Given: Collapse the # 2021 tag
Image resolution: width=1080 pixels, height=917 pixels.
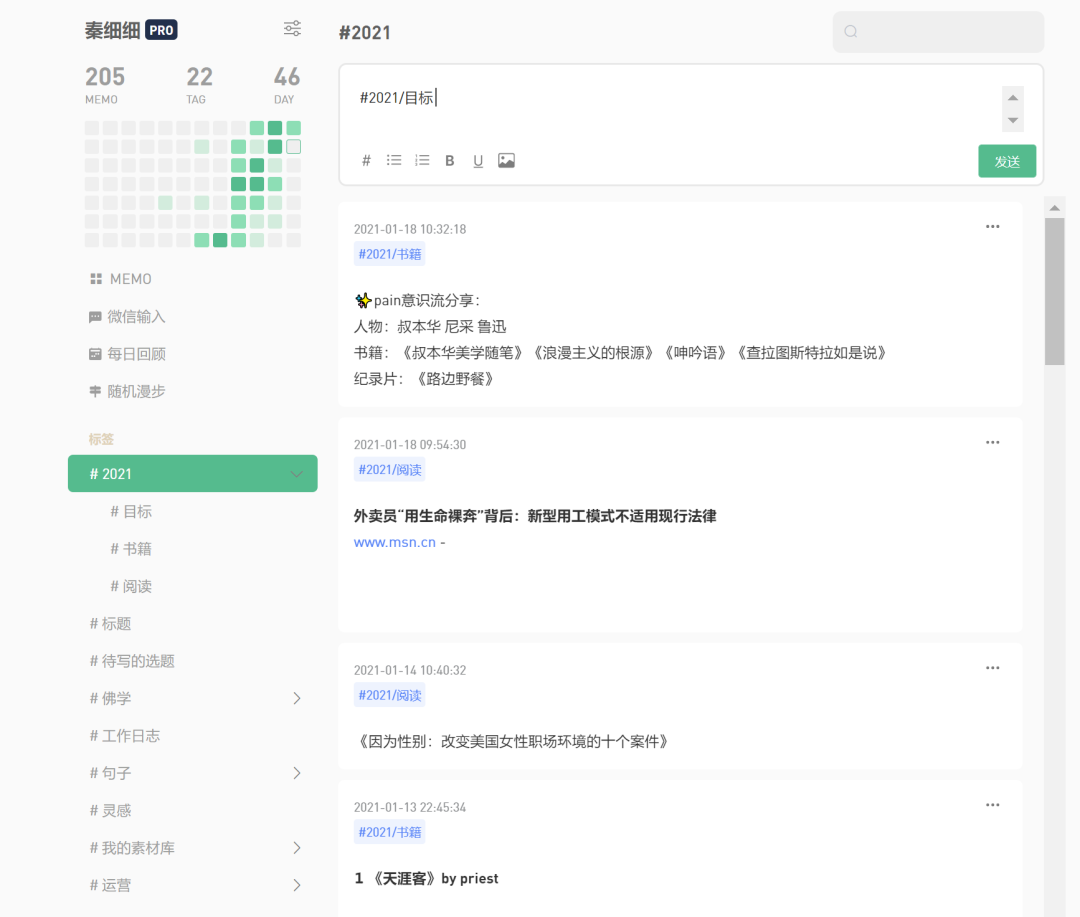Looking at the screenshot, I should coord(297,474).
